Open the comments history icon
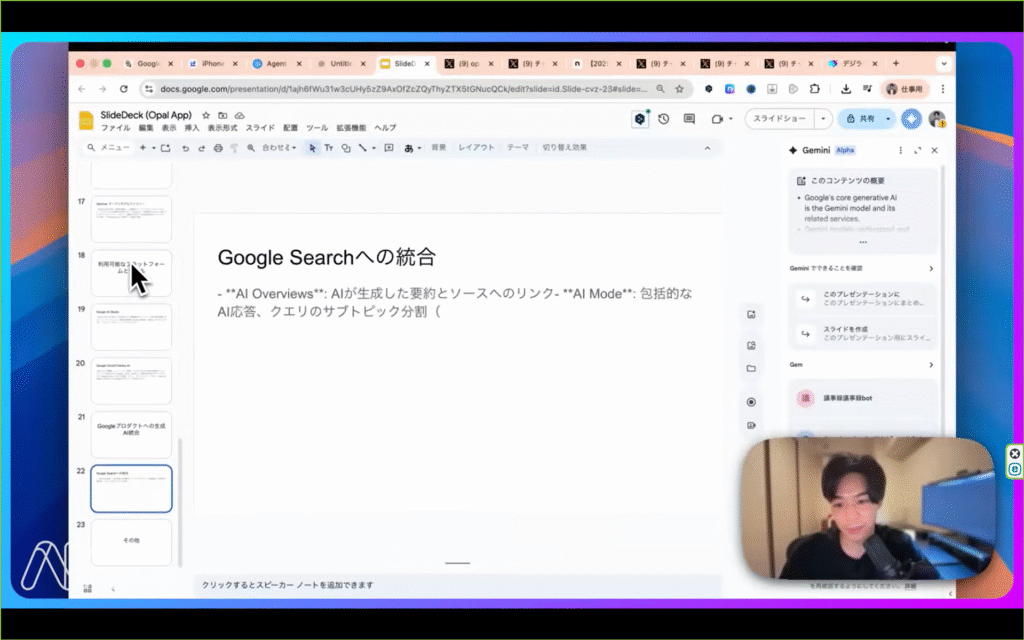Image resolution: width=1024 pixels, height=640 pixels. point(690,119)
